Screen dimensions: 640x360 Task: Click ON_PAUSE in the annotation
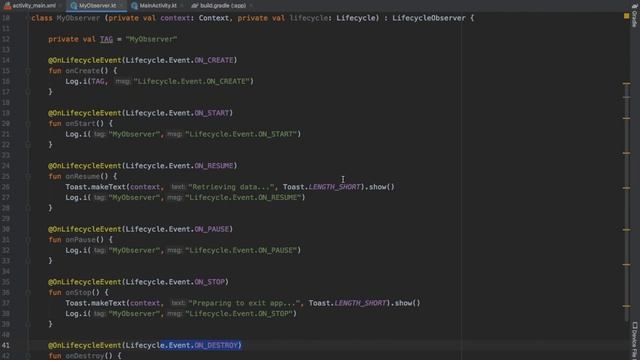click(211, 229)
